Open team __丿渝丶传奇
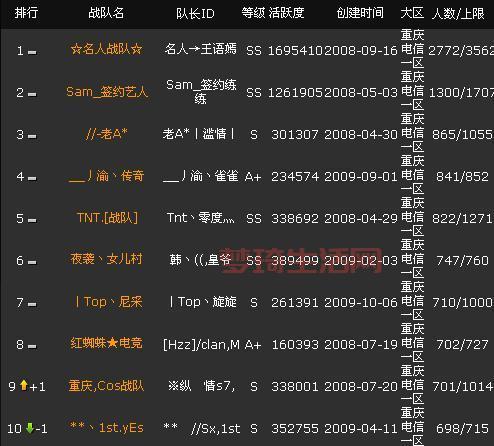The width and height of the screenshot is (494, 446). point(106,176)
